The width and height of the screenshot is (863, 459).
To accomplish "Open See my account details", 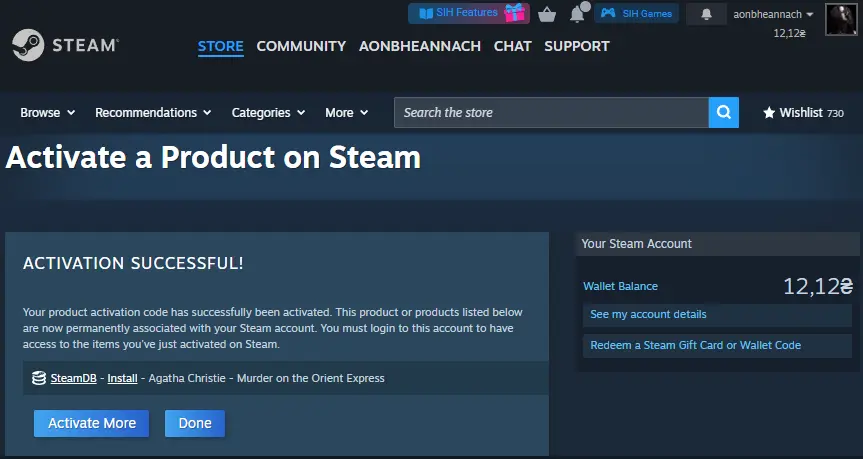I will (717, 315).
